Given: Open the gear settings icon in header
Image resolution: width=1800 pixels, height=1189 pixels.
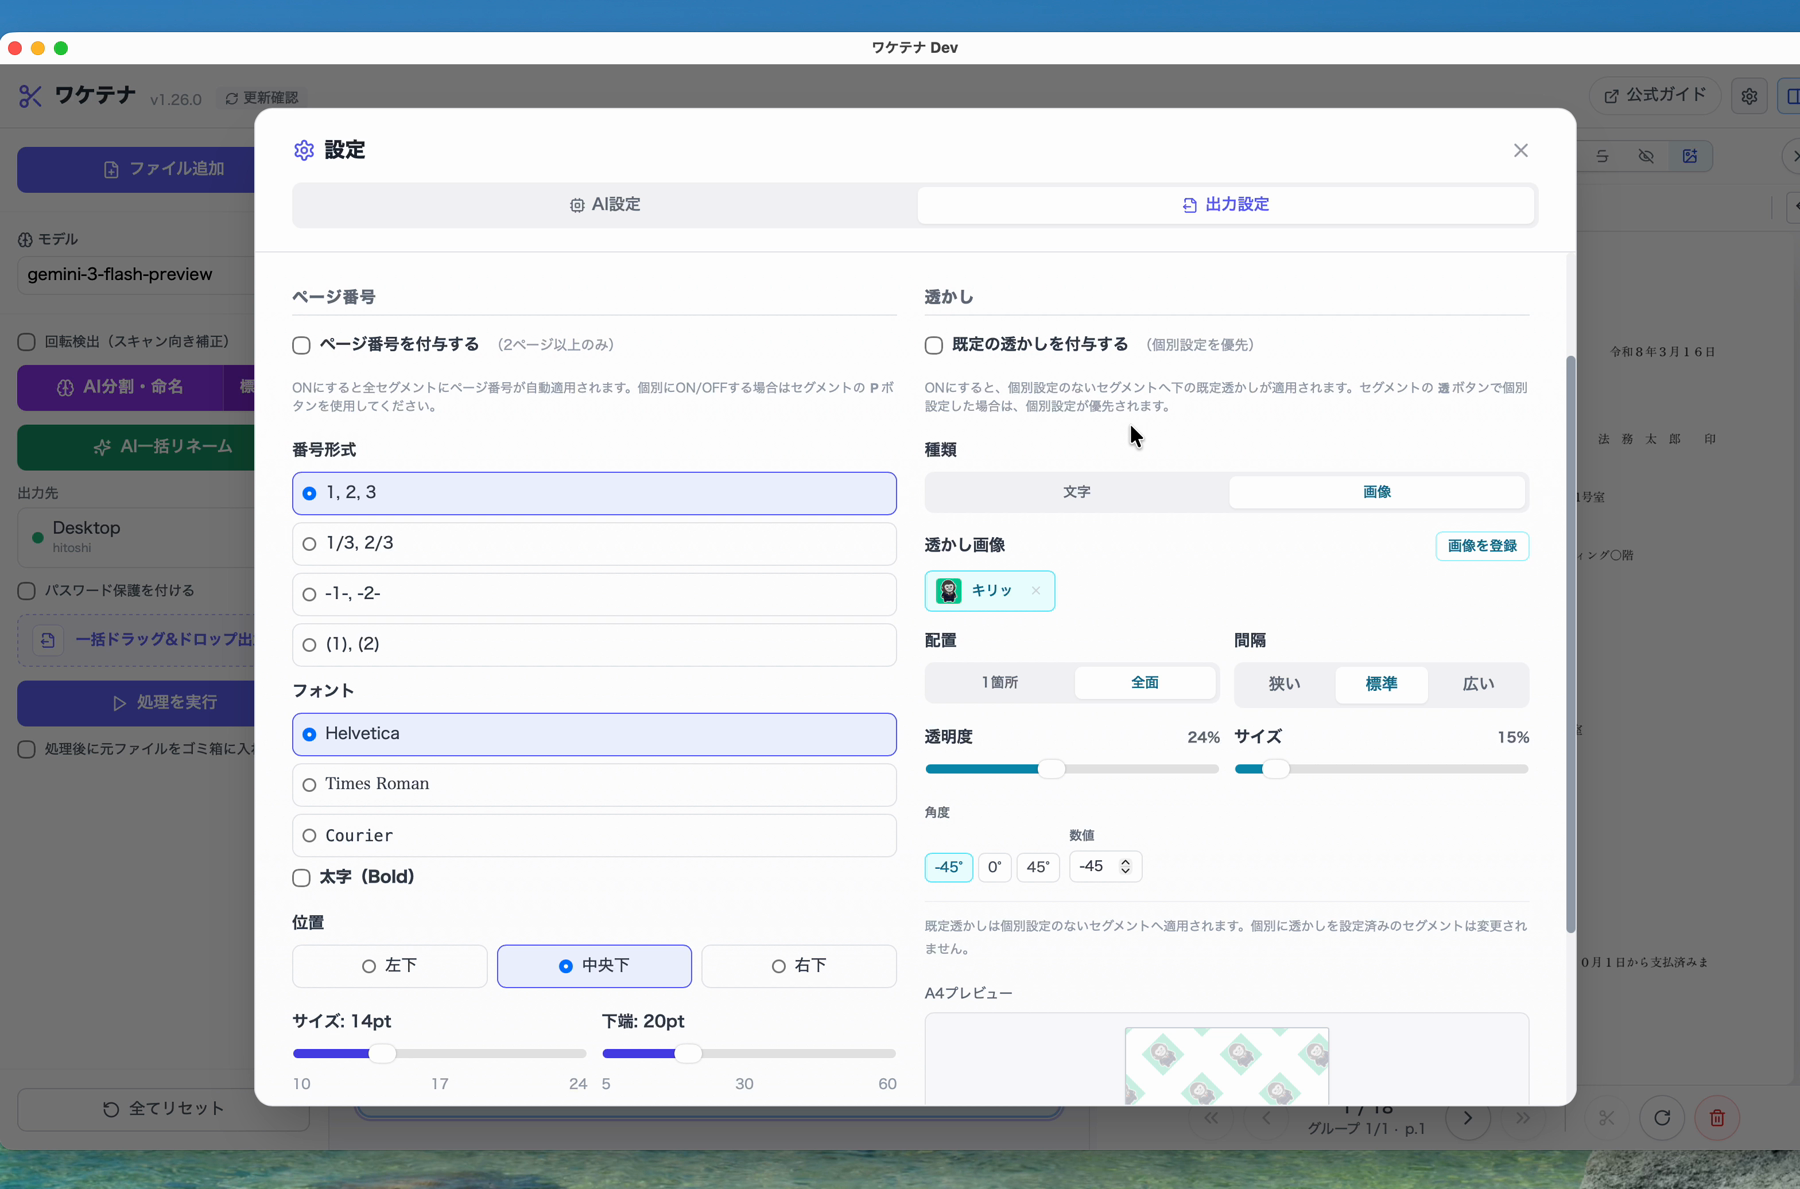Looking at the screenshot, I should pos(1749,96).
